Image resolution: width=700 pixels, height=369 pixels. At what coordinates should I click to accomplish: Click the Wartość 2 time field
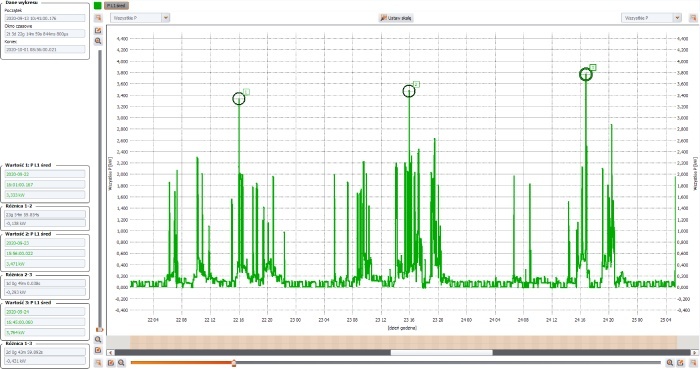[45, 253]
